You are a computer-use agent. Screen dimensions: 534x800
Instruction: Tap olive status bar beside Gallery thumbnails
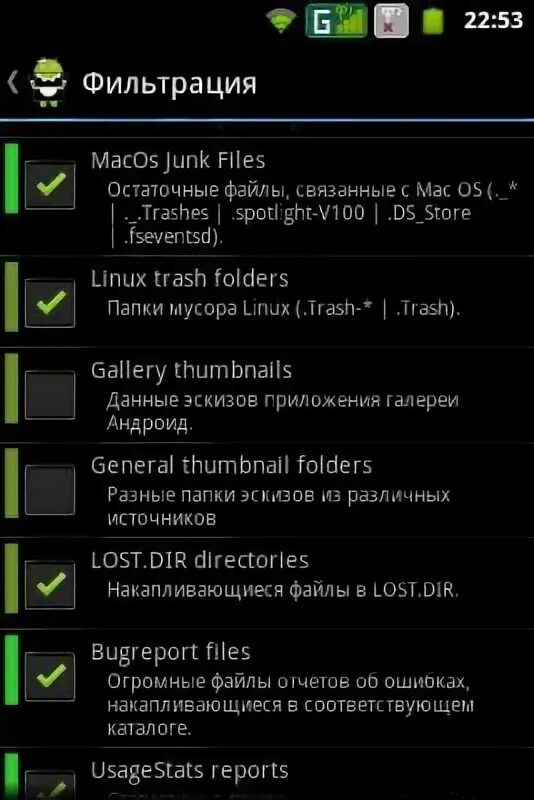[11, 388]
